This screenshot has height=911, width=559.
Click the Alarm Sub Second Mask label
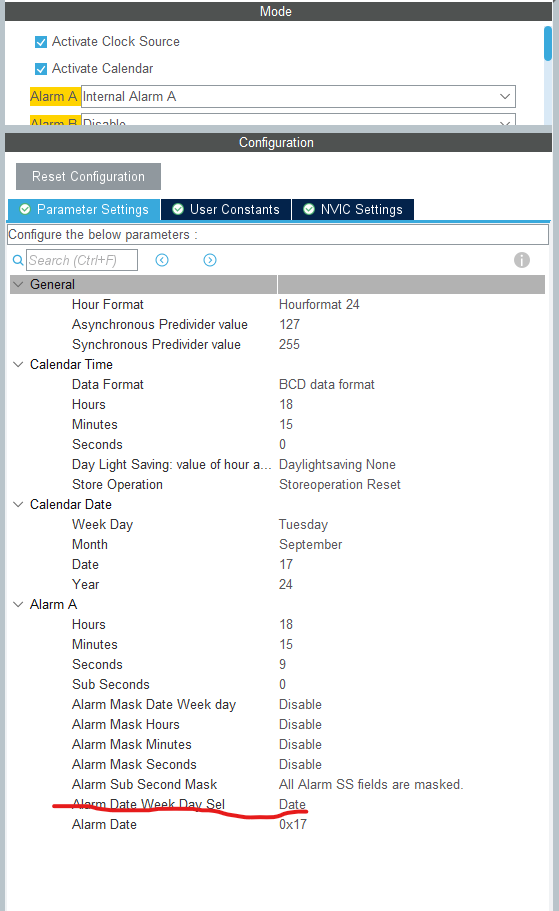coord(144,784)
